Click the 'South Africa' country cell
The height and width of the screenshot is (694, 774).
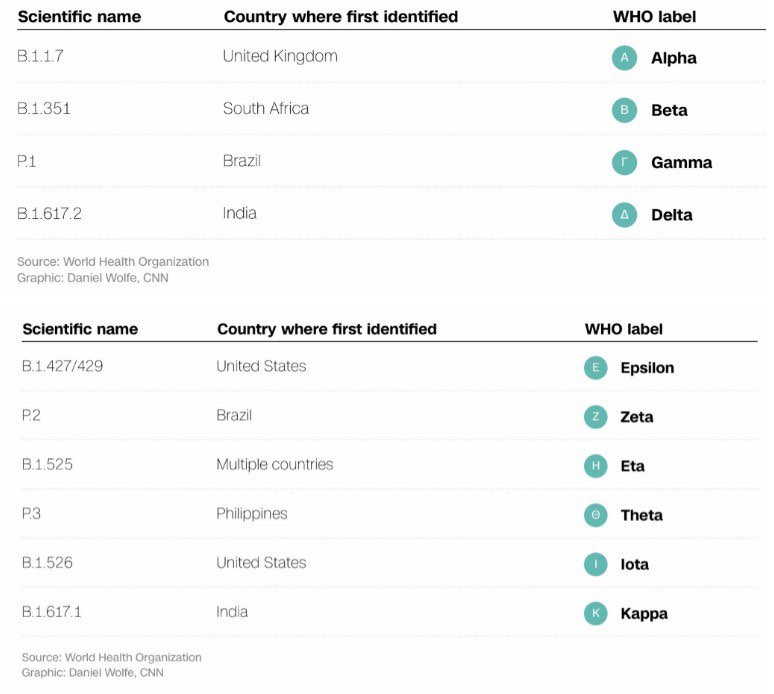[266, 109]
